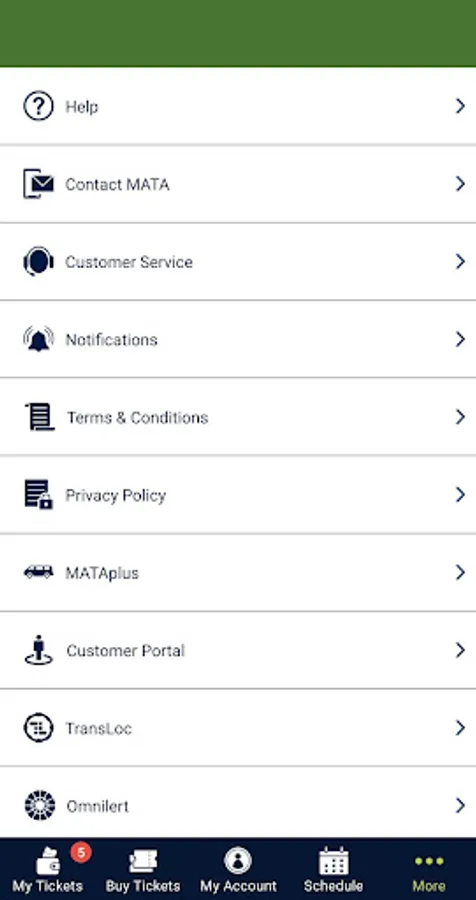Tap the Customer Service headset icon
476x900 pixels.
click(38, 262)
